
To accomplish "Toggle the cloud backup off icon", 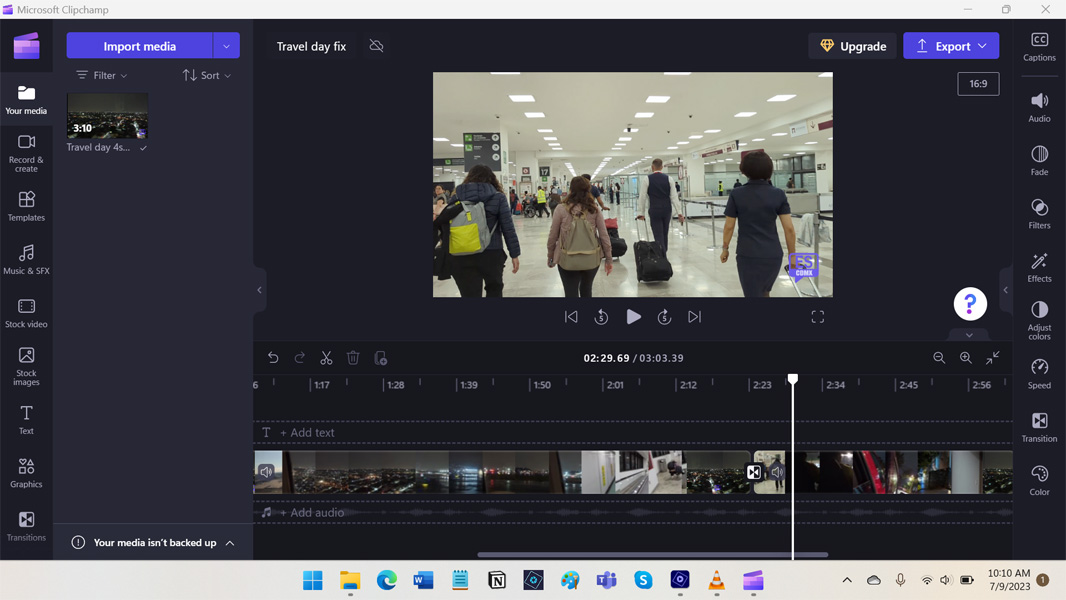I will click(x=376, y=46).
